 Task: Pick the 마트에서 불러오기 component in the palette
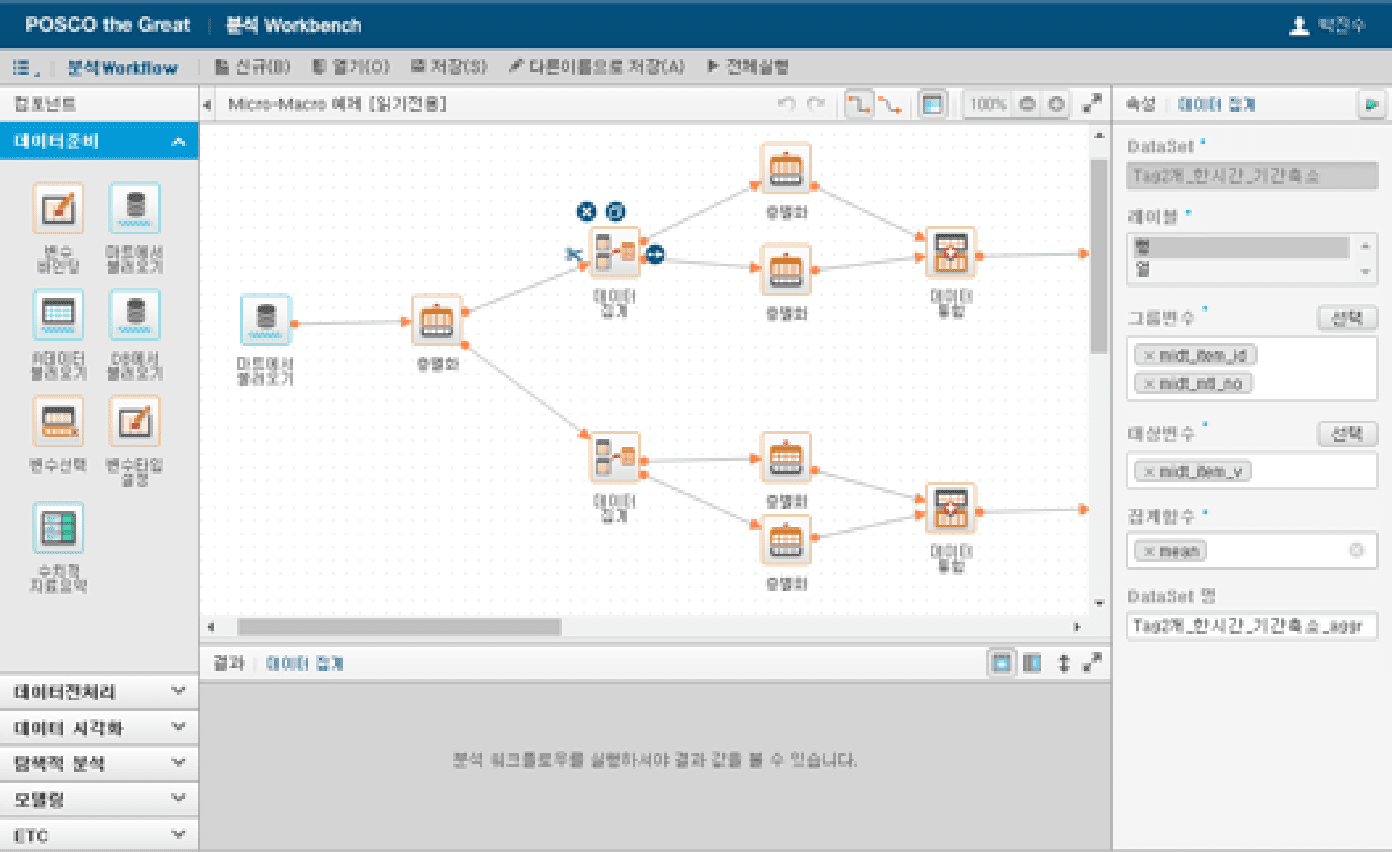[134, 229]
